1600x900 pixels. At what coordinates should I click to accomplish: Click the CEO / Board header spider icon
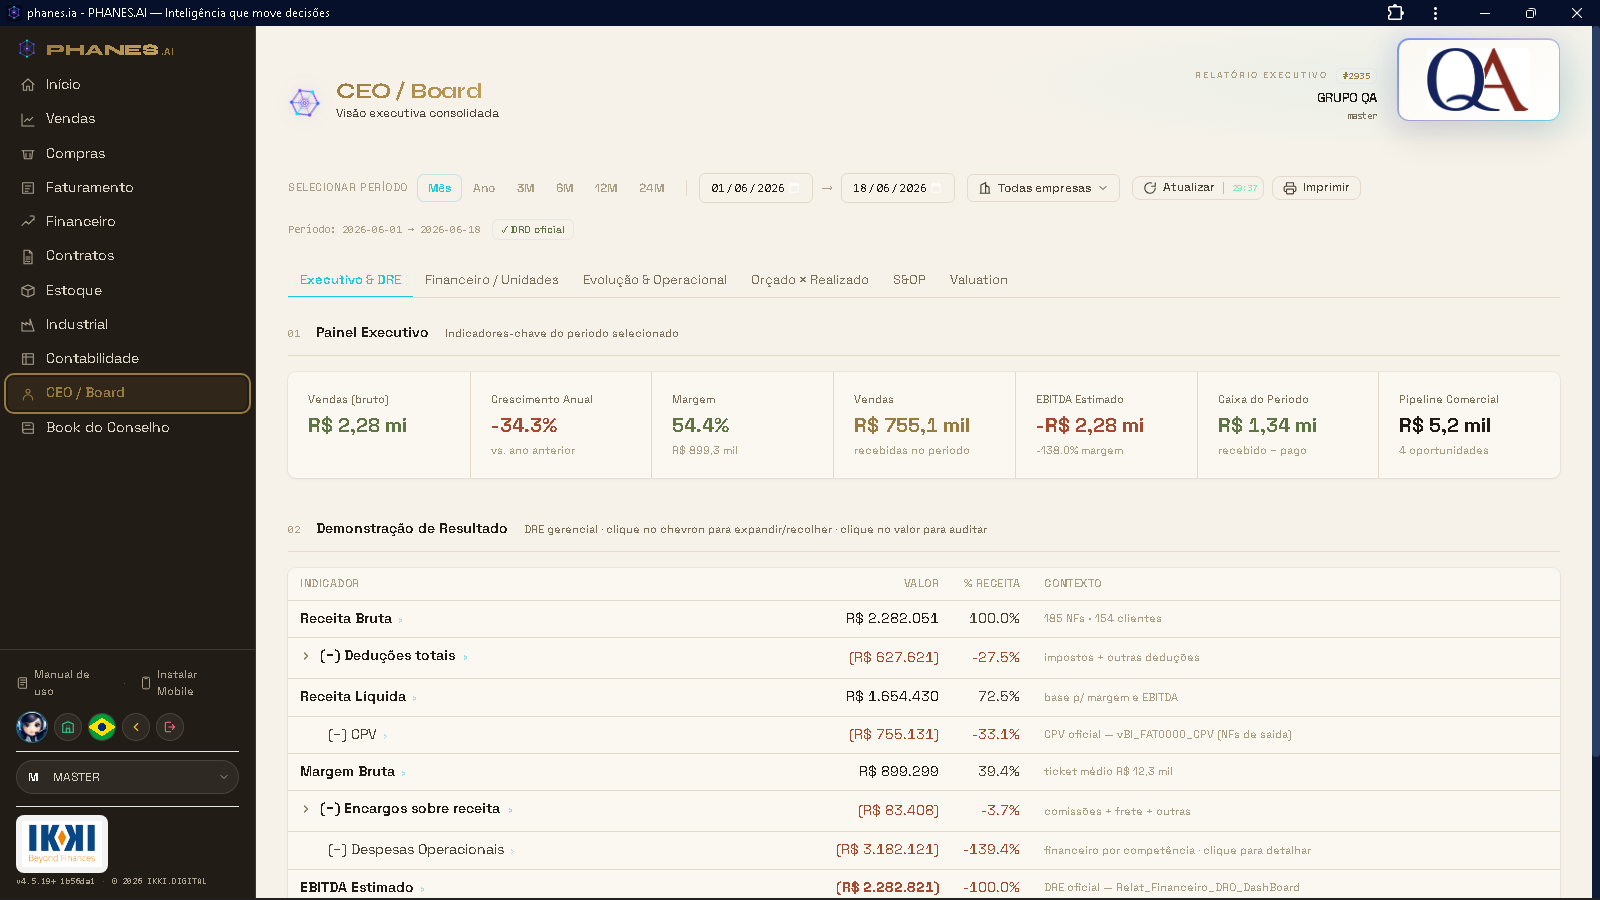304,101
